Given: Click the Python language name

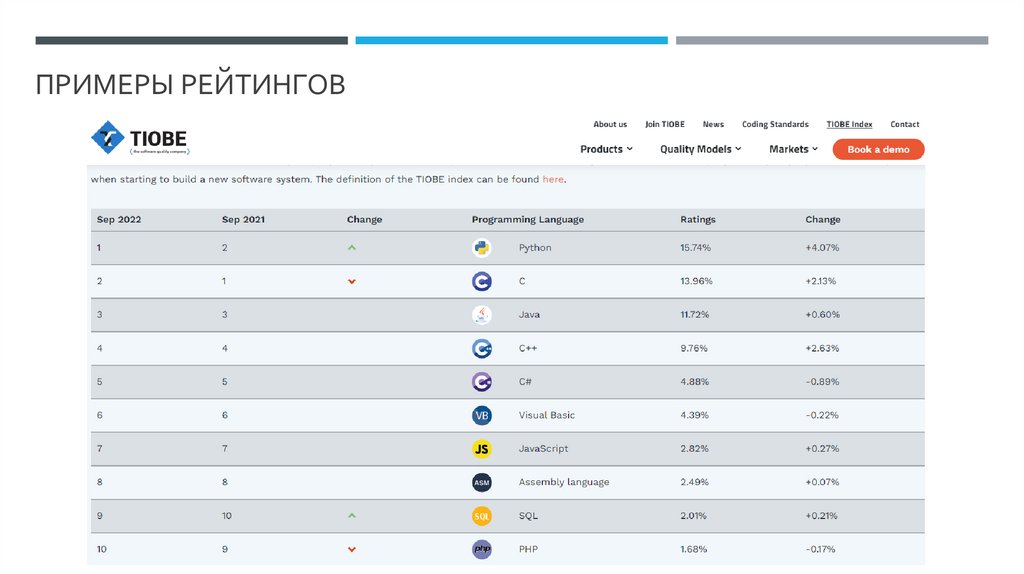Looking at the screenshot, I should pyautogui.click(x=535, y=248).
